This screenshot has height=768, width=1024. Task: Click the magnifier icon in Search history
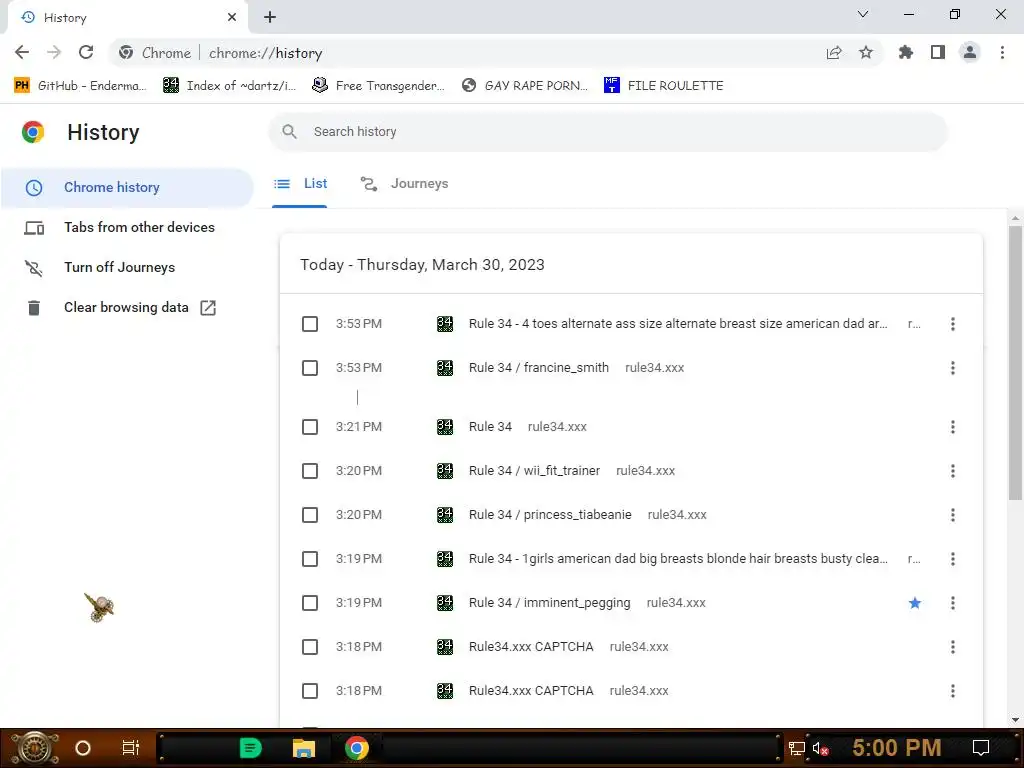(x=289, y=132)
